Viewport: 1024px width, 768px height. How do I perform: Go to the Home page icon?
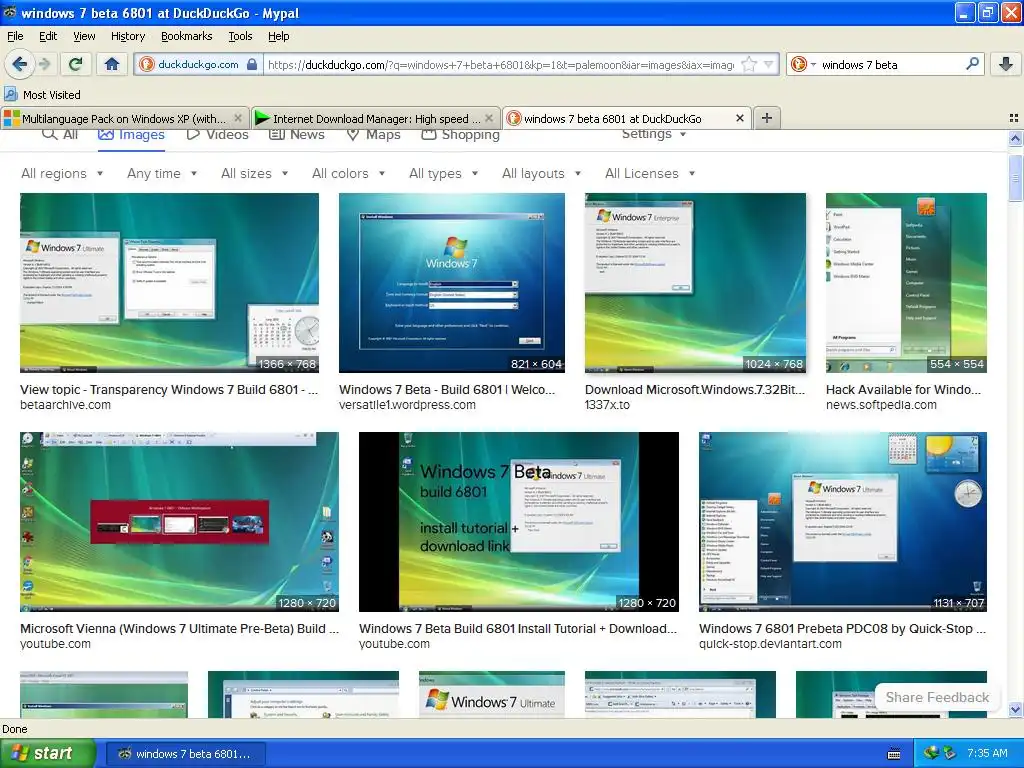coord(112,64)
